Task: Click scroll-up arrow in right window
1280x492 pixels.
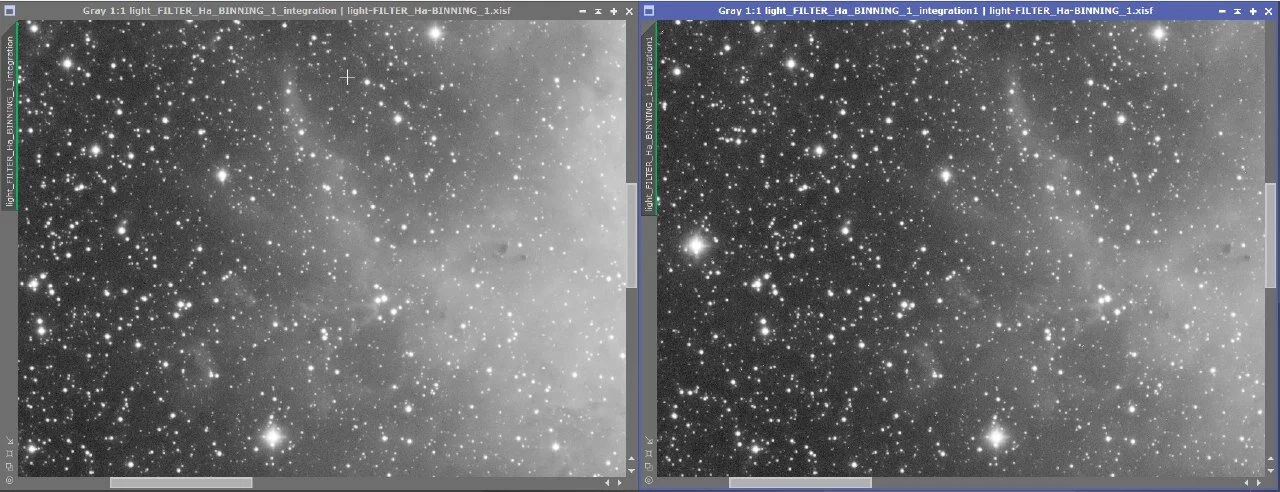Action: tap(1271, 459)
